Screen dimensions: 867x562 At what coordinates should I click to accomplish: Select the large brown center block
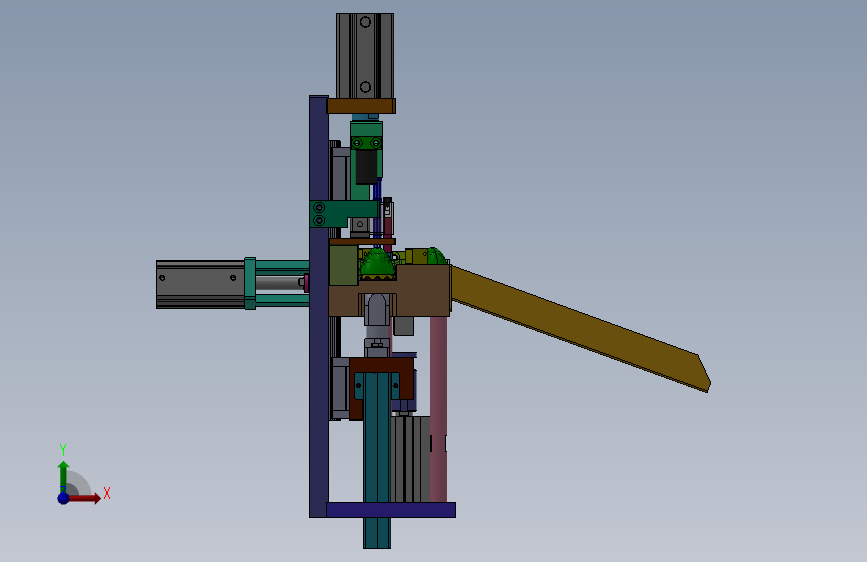click(421, 290)
